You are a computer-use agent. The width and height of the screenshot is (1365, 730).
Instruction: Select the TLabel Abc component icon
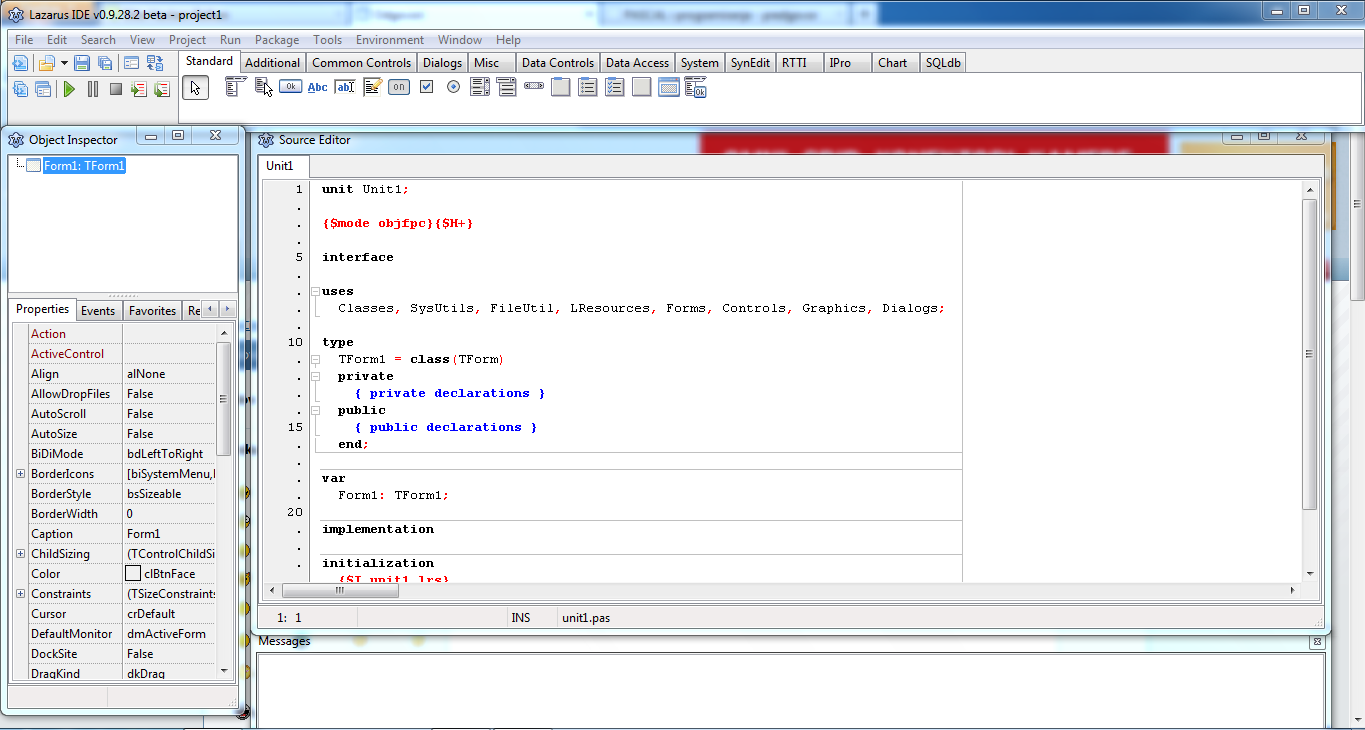[317, 87]
